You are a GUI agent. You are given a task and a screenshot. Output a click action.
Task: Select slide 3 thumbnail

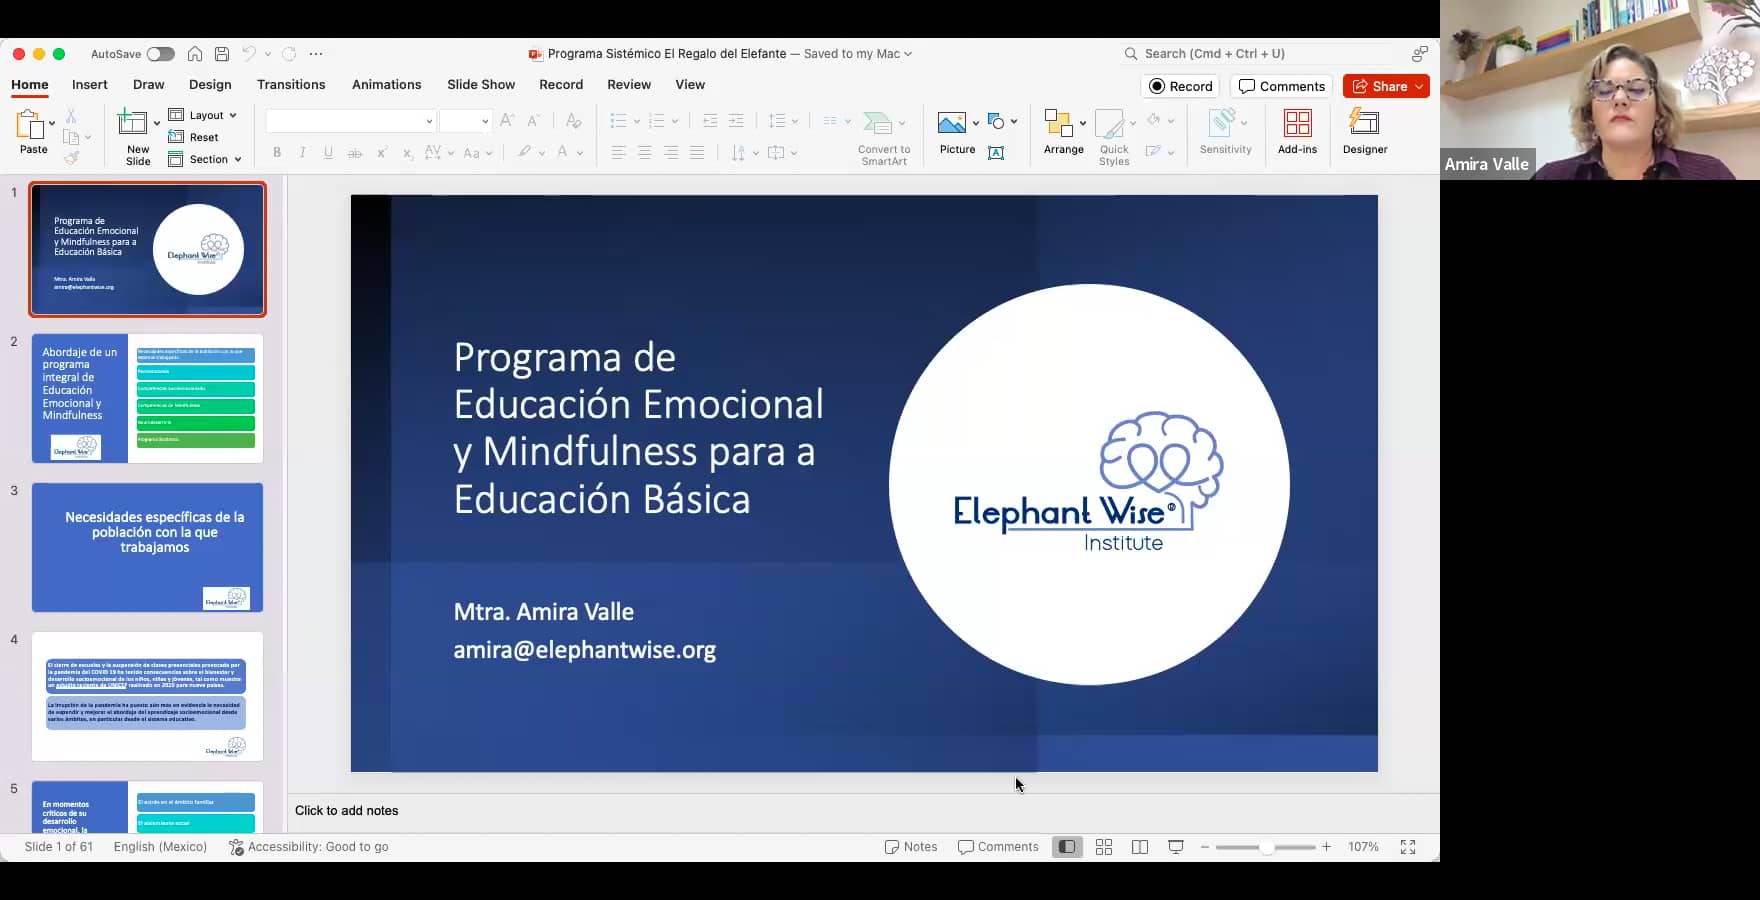click(147, 547)
